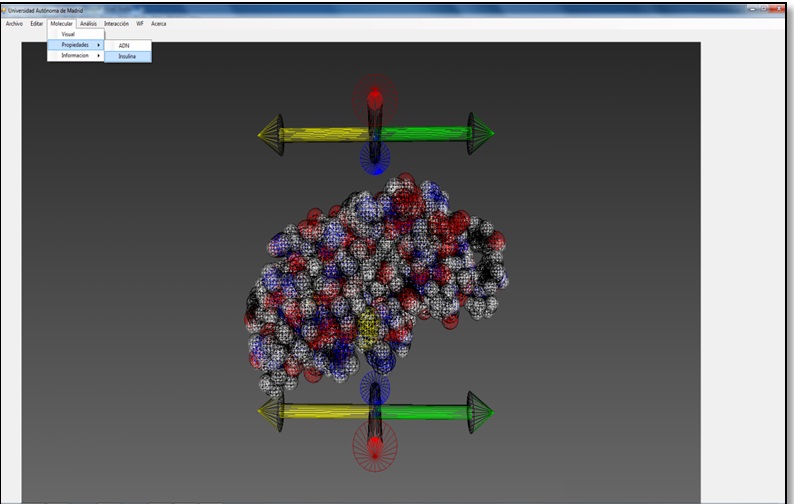Click the upper gizmo's yellow left arrow
This screenshot has width=794, height=504.
(314, 135)
